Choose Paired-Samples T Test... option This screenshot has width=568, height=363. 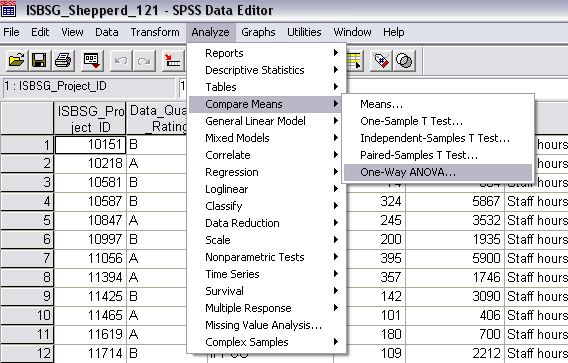pos(438,156)
